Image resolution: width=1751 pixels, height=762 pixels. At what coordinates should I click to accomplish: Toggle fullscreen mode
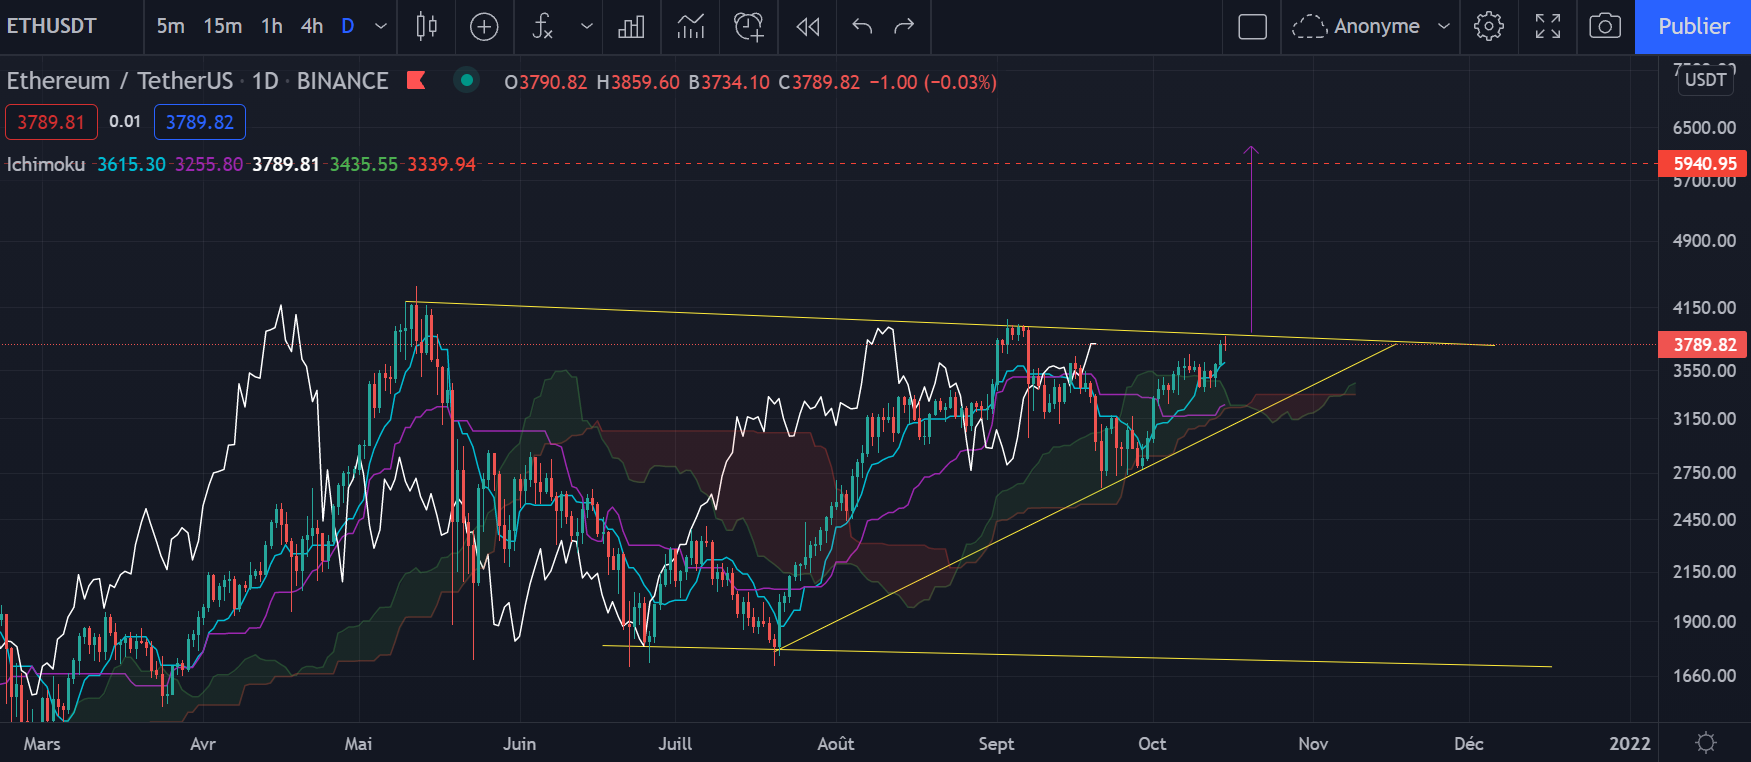(1547, 27)
